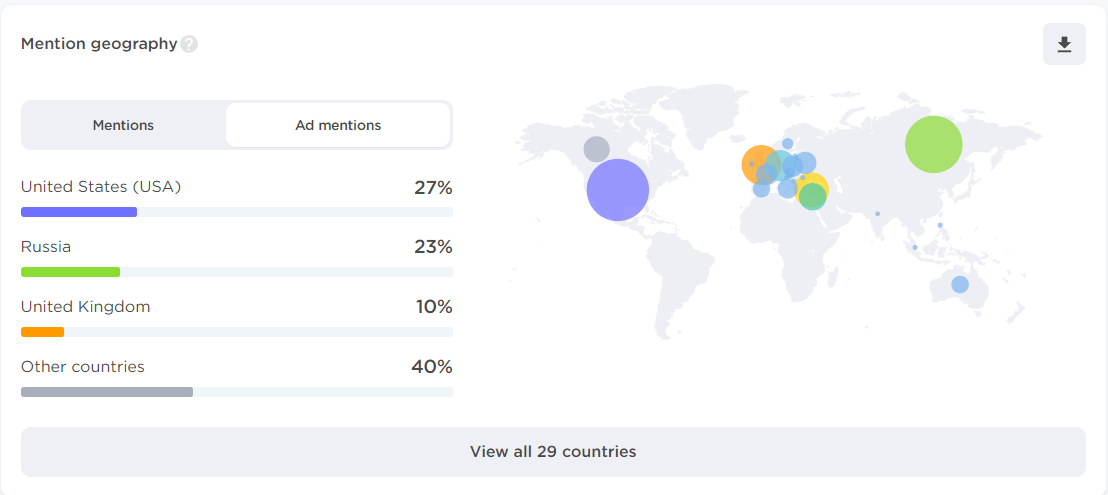The width and height of the screenshot is (1108, 495).
Task: Click the purple United States map bubble
Action: (618, 190)
